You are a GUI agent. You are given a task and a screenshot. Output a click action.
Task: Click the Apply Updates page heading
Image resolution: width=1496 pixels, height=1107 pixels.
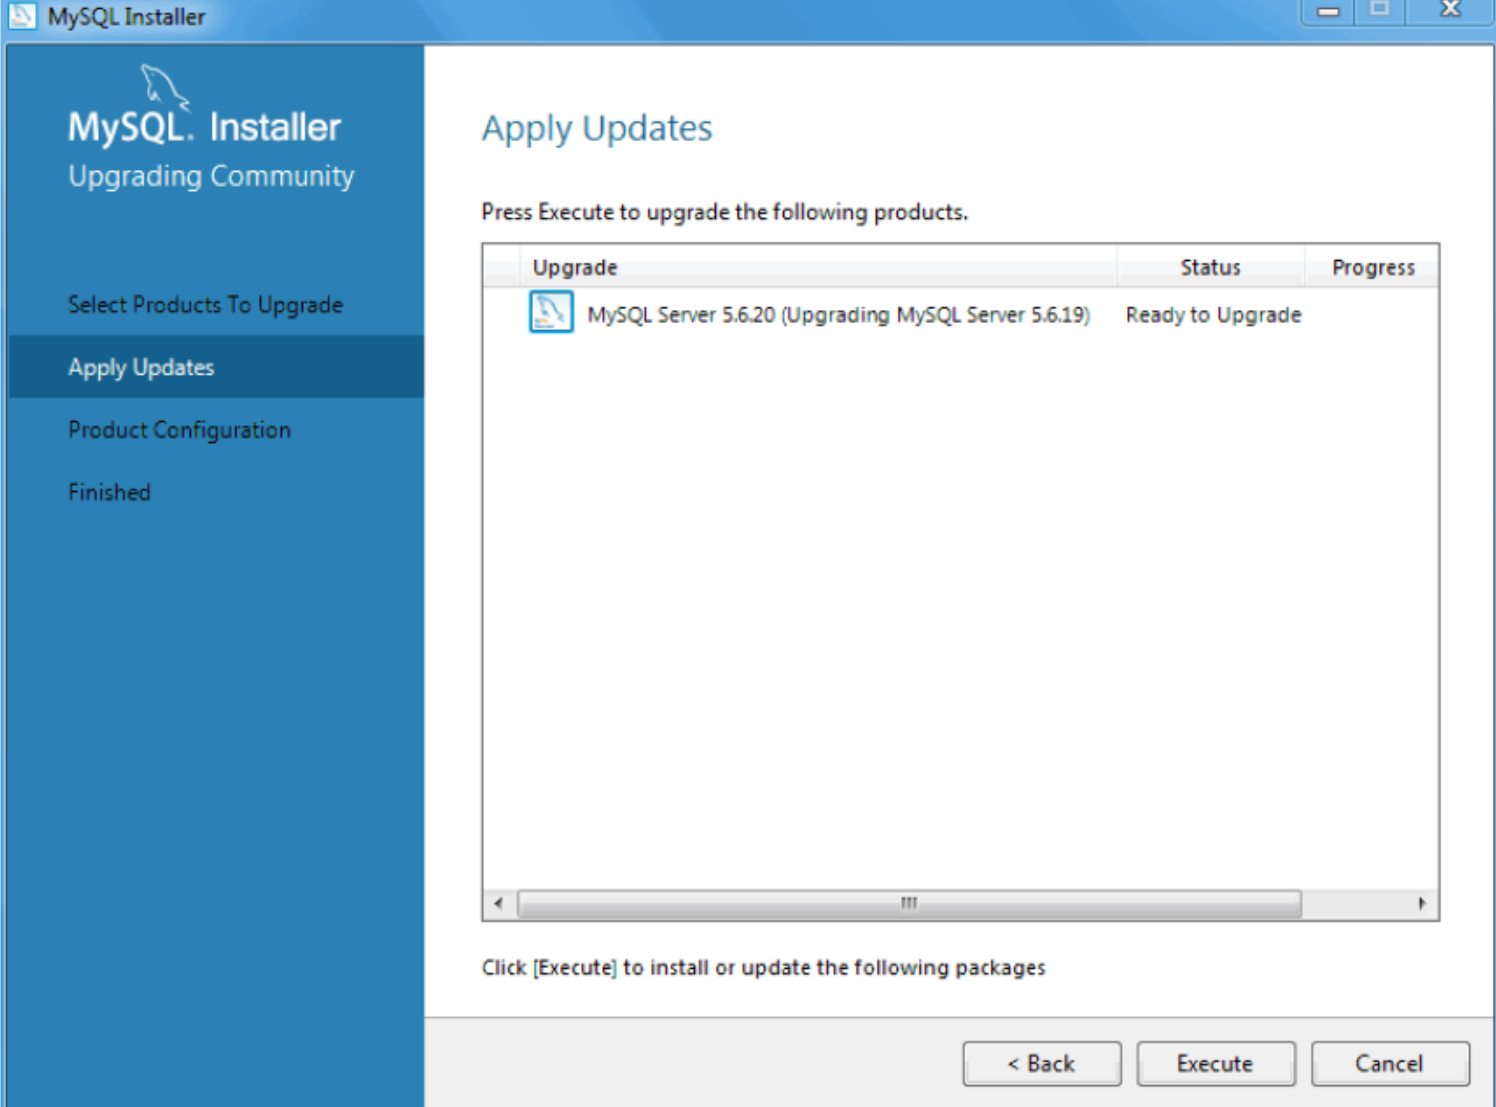coord(597,129)
